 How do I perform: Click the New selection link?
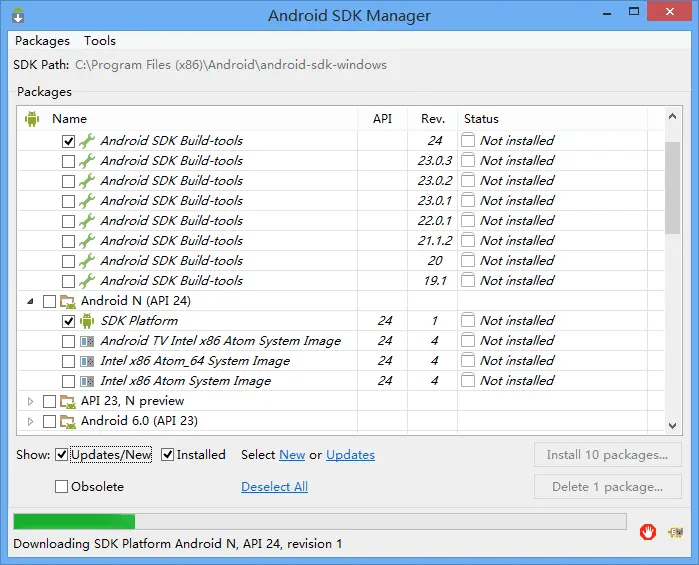(x=292, y=455)
